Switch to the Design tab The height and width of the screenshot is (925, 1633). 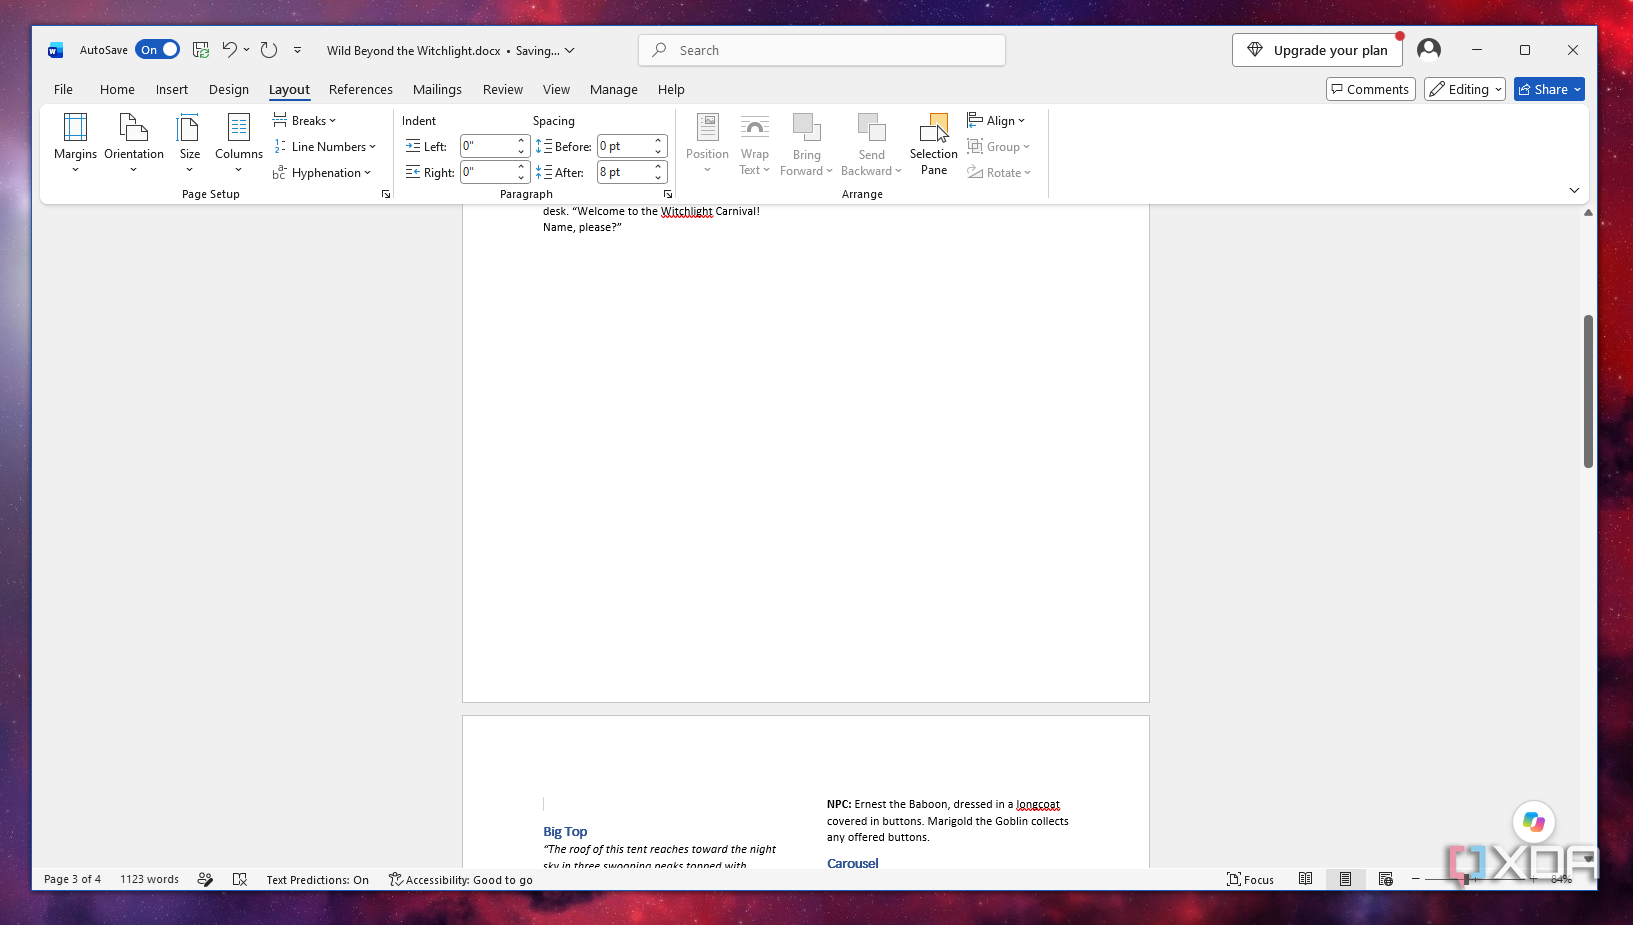229,89
